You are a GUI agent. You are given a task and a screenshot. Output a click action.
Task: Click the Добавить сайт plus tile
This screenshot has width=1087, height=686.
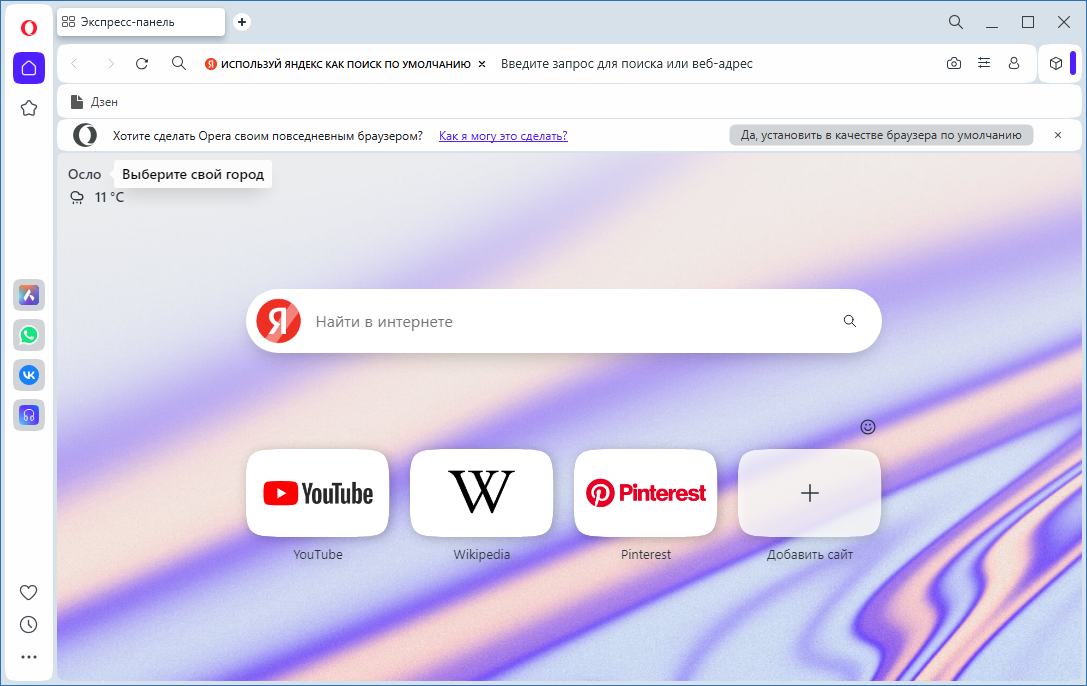810,493
